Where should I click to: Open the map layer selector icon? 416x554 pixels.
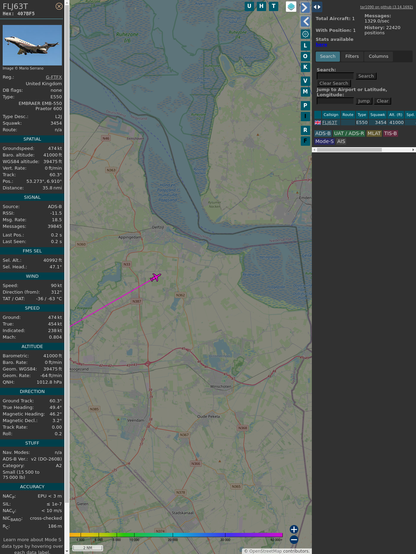click(291, 6)
